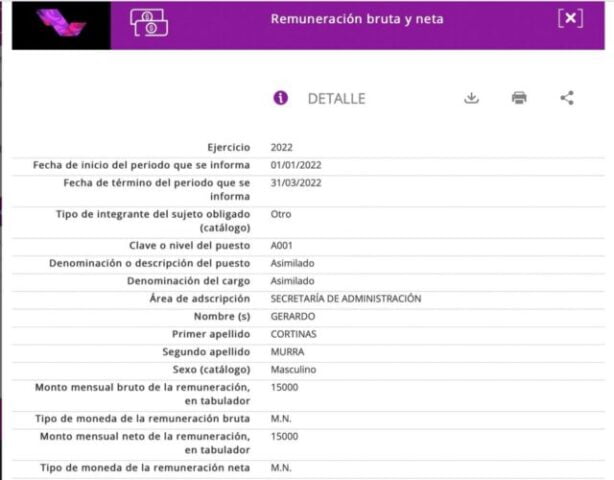Select 'SECRETARÍA DE ADMINISTRACIÓN' area value
The image size is (614, 480).
tap(345, 298)
